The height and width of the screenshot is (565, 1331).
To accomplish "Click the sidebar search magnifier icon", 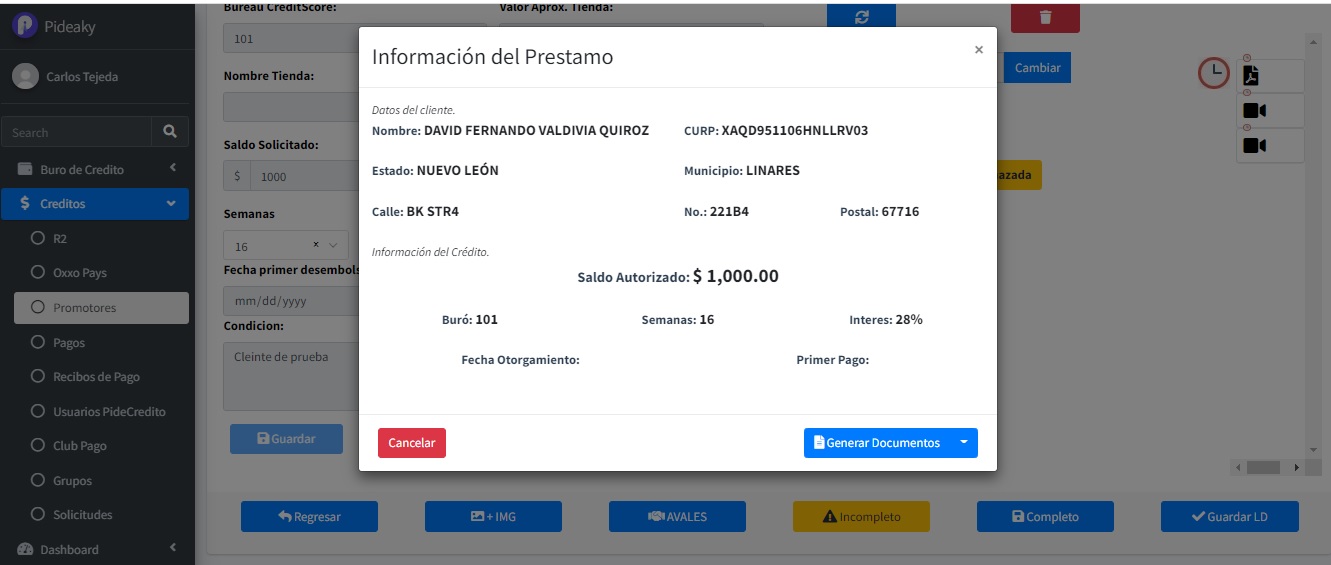I will 170,131.
